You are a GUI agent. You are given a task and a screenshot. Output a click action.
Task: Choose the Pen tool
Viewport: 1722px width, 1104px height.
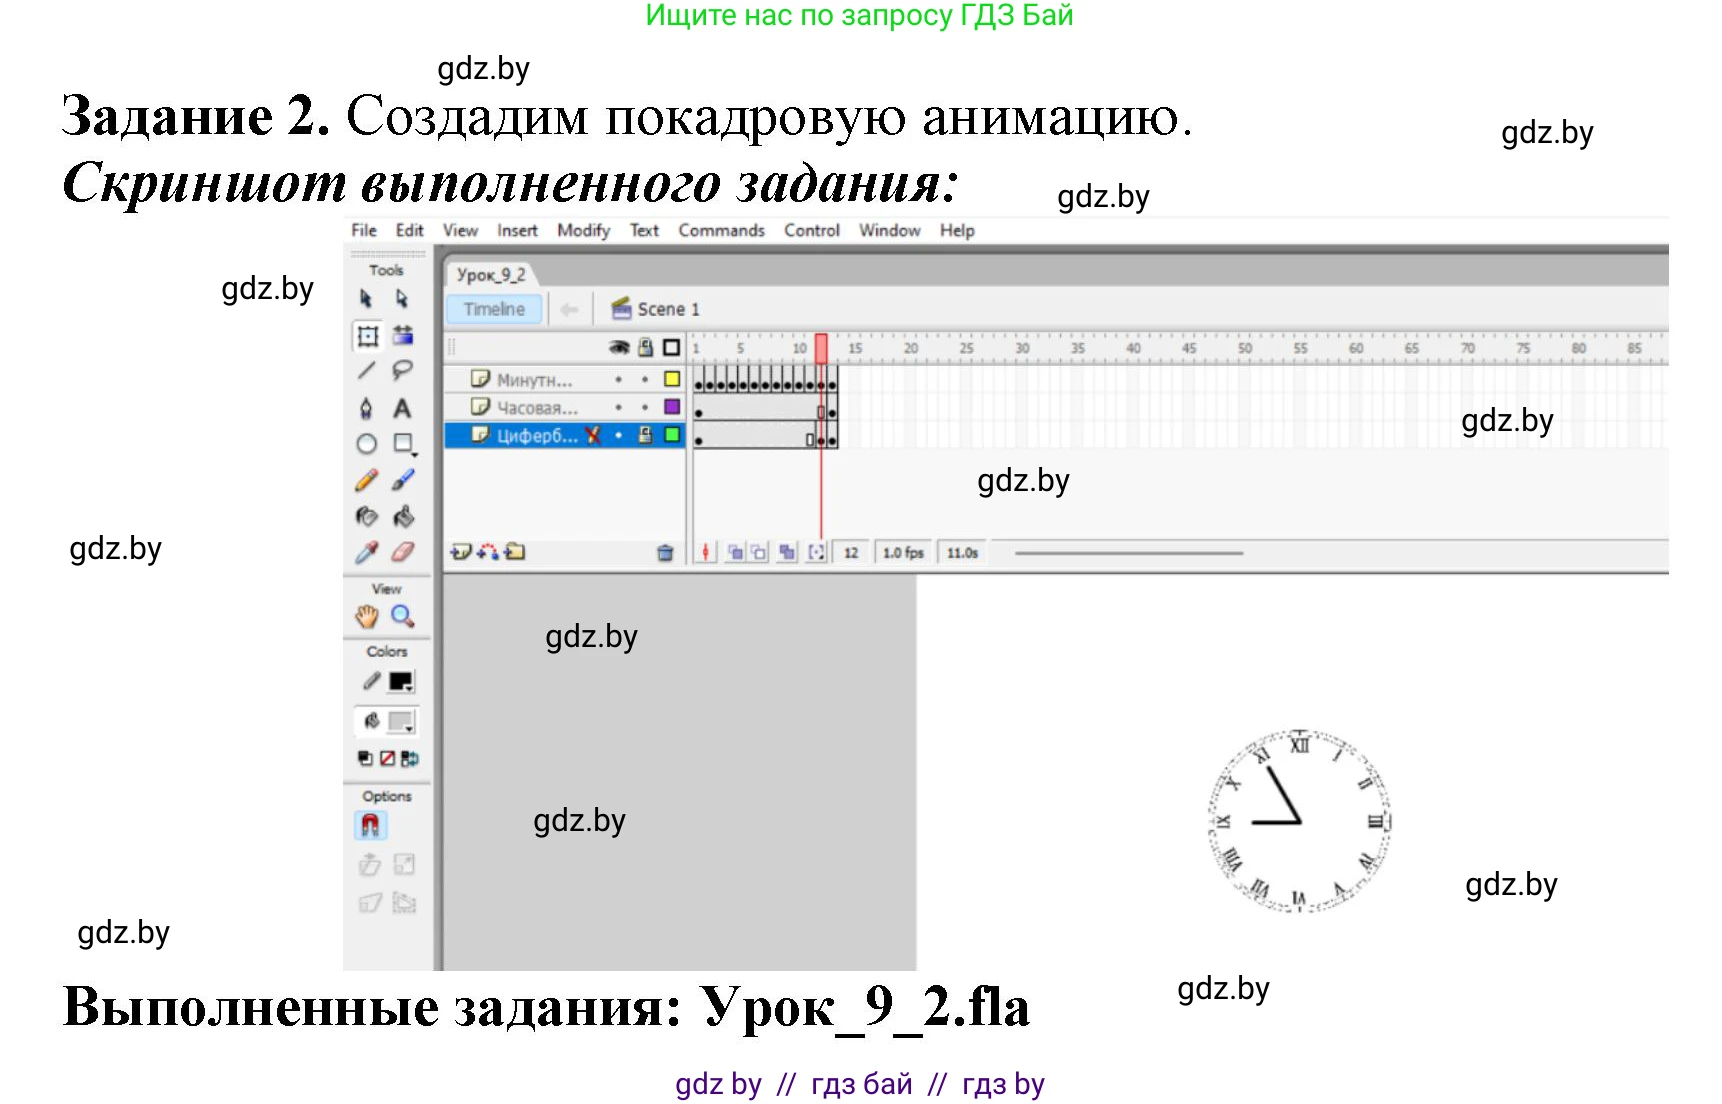367,408
